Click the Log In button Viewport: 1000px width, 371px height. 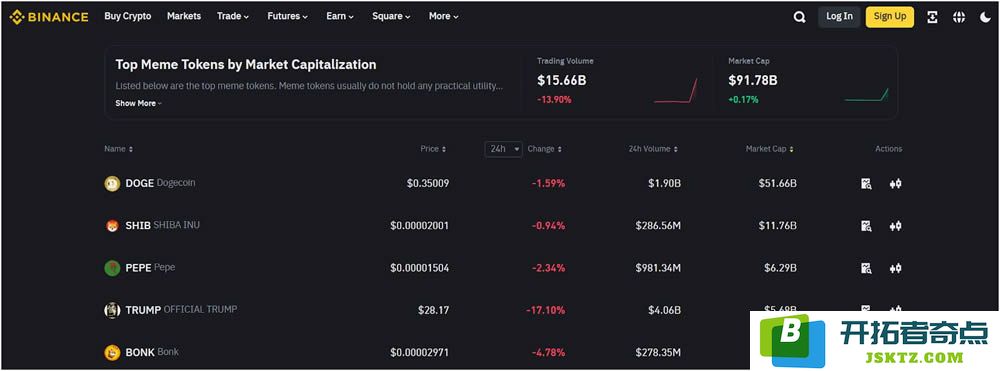click(839, 17)
